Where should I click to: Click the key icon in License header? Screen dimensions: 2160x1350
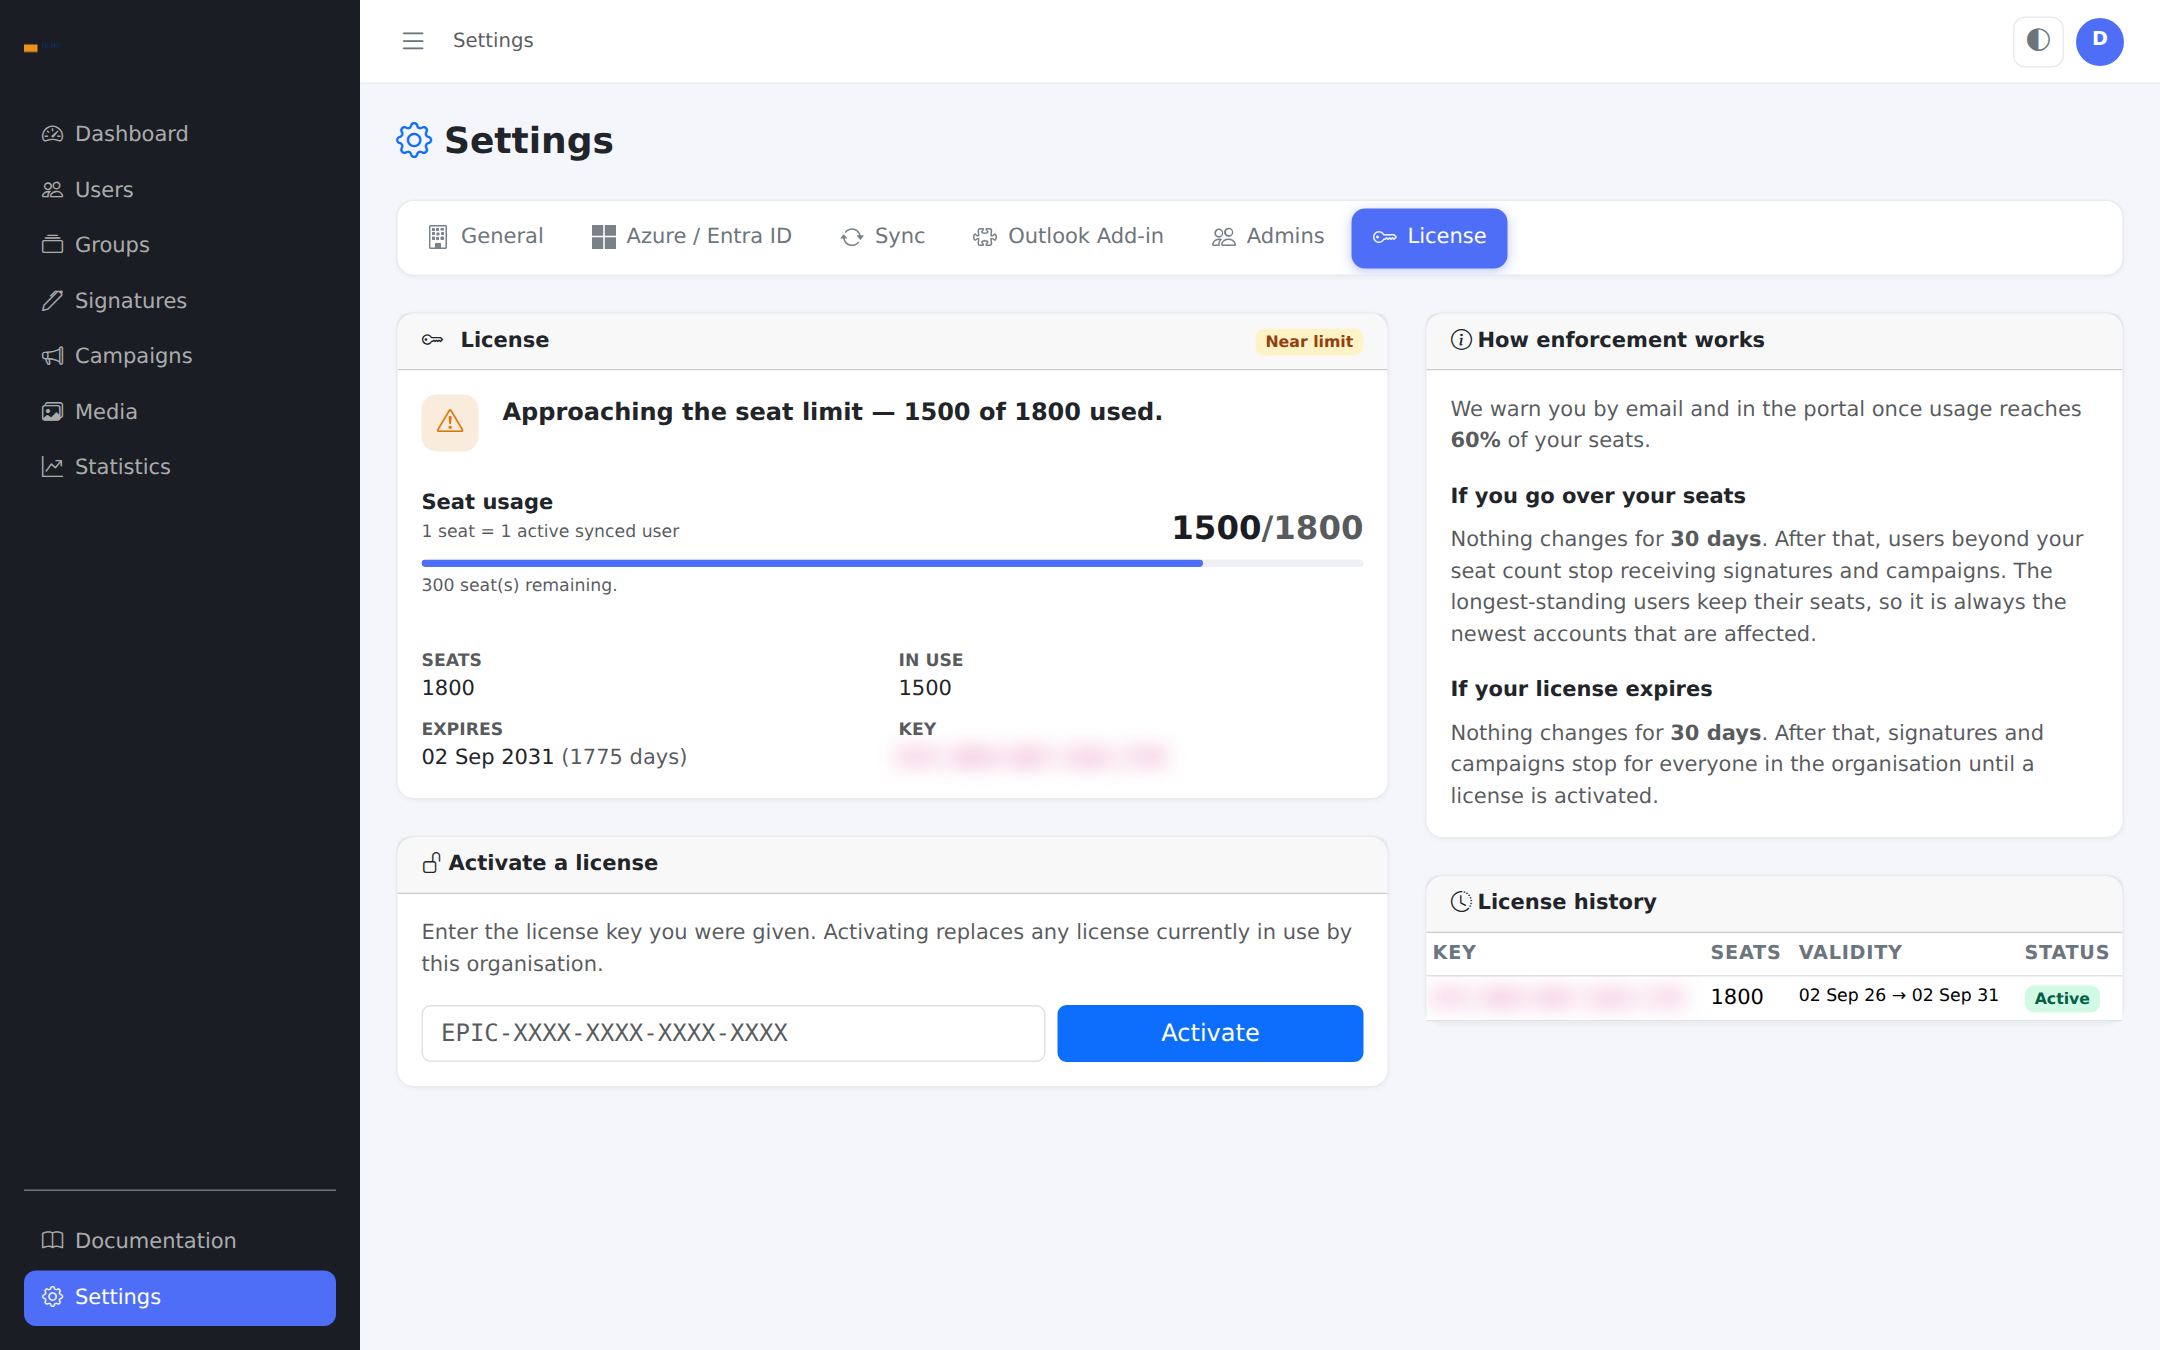(x=433, y=340)
